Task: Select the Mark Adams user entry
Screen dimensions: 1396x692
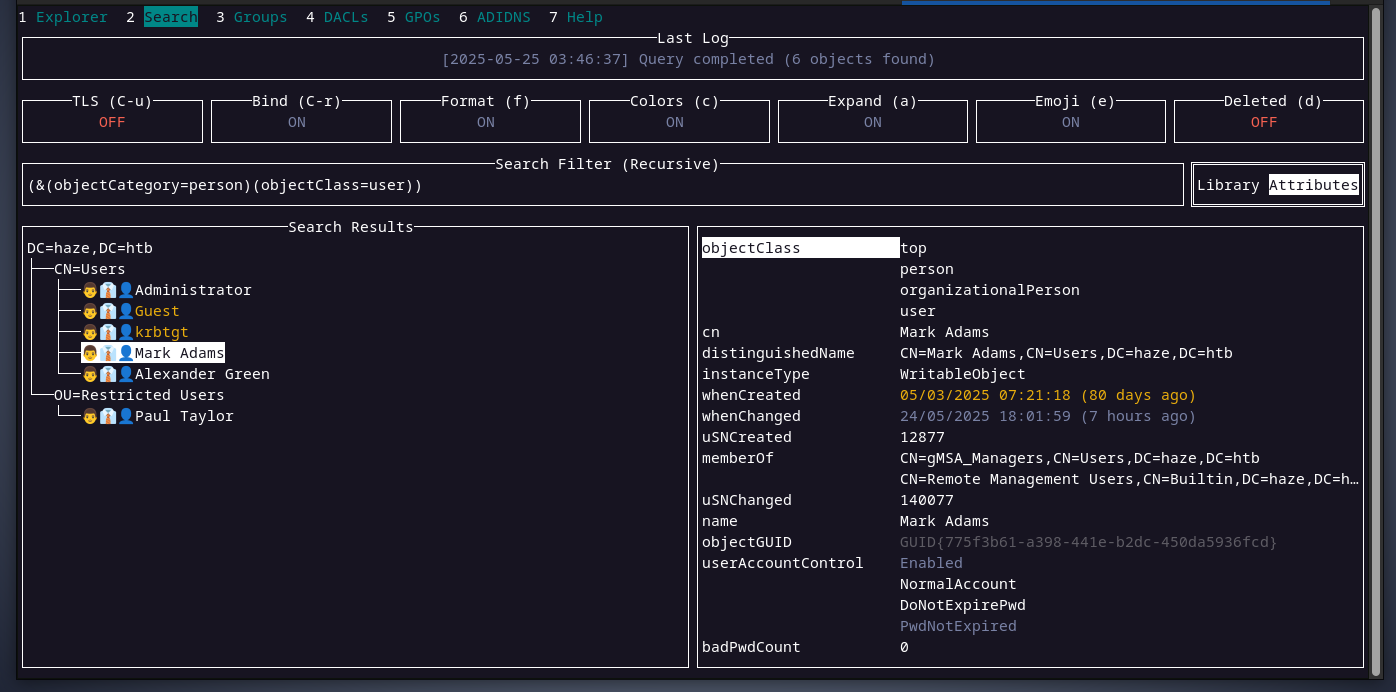Action: pyautogui.click(x=179, y=353)
